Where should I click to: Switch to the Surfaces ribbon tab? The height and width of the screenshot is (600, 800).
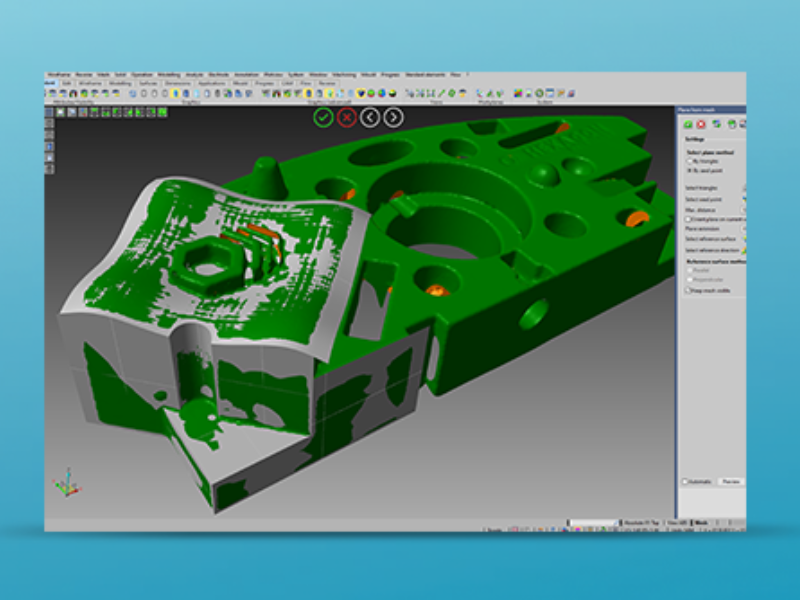point(146,81)
